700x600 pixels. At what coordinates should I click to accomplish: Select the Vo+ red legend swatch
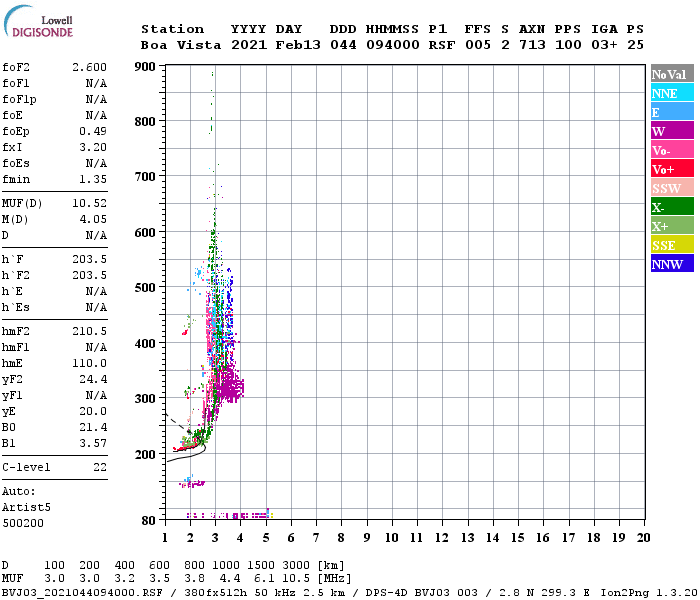pyautogui.click(x=672, y=169)
